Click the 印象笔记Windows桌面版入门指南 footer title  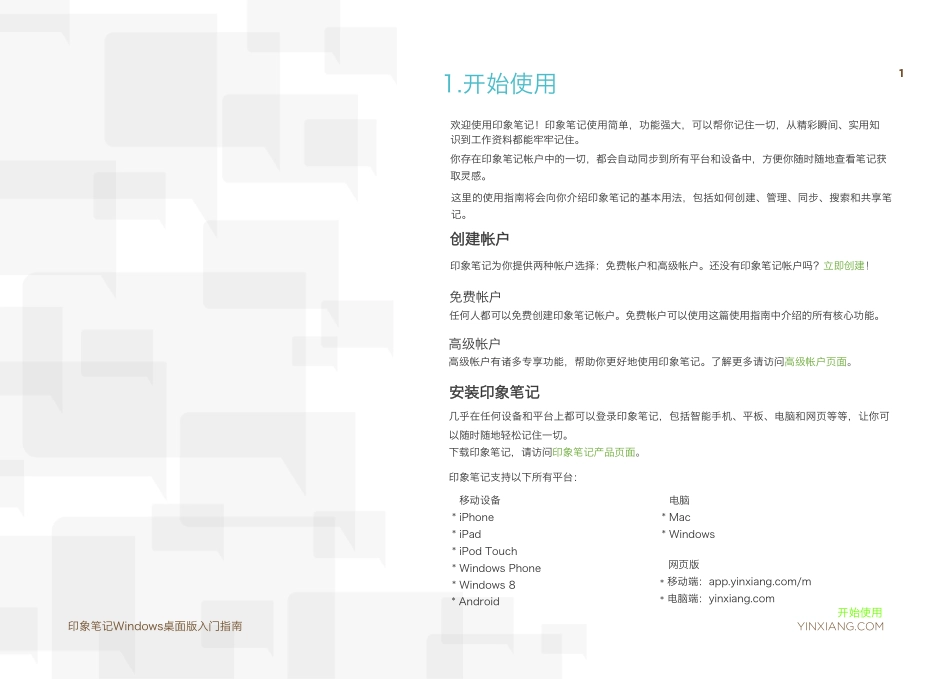155,626
